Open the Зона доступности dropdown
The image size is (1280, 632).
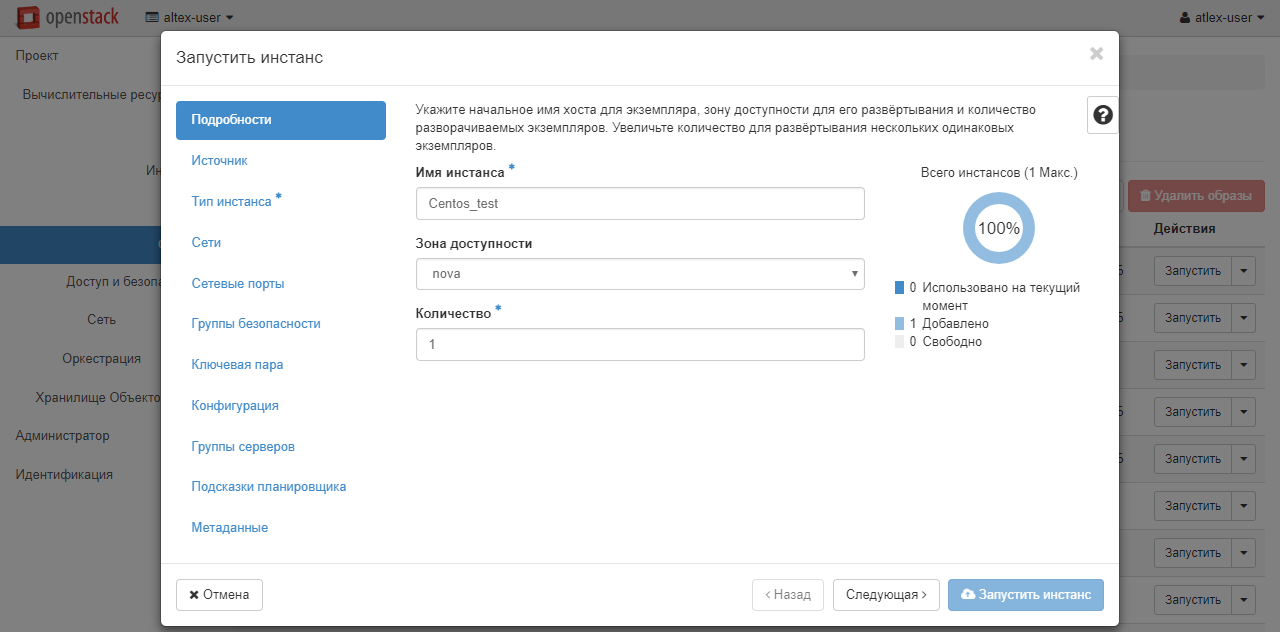(640, 274)
